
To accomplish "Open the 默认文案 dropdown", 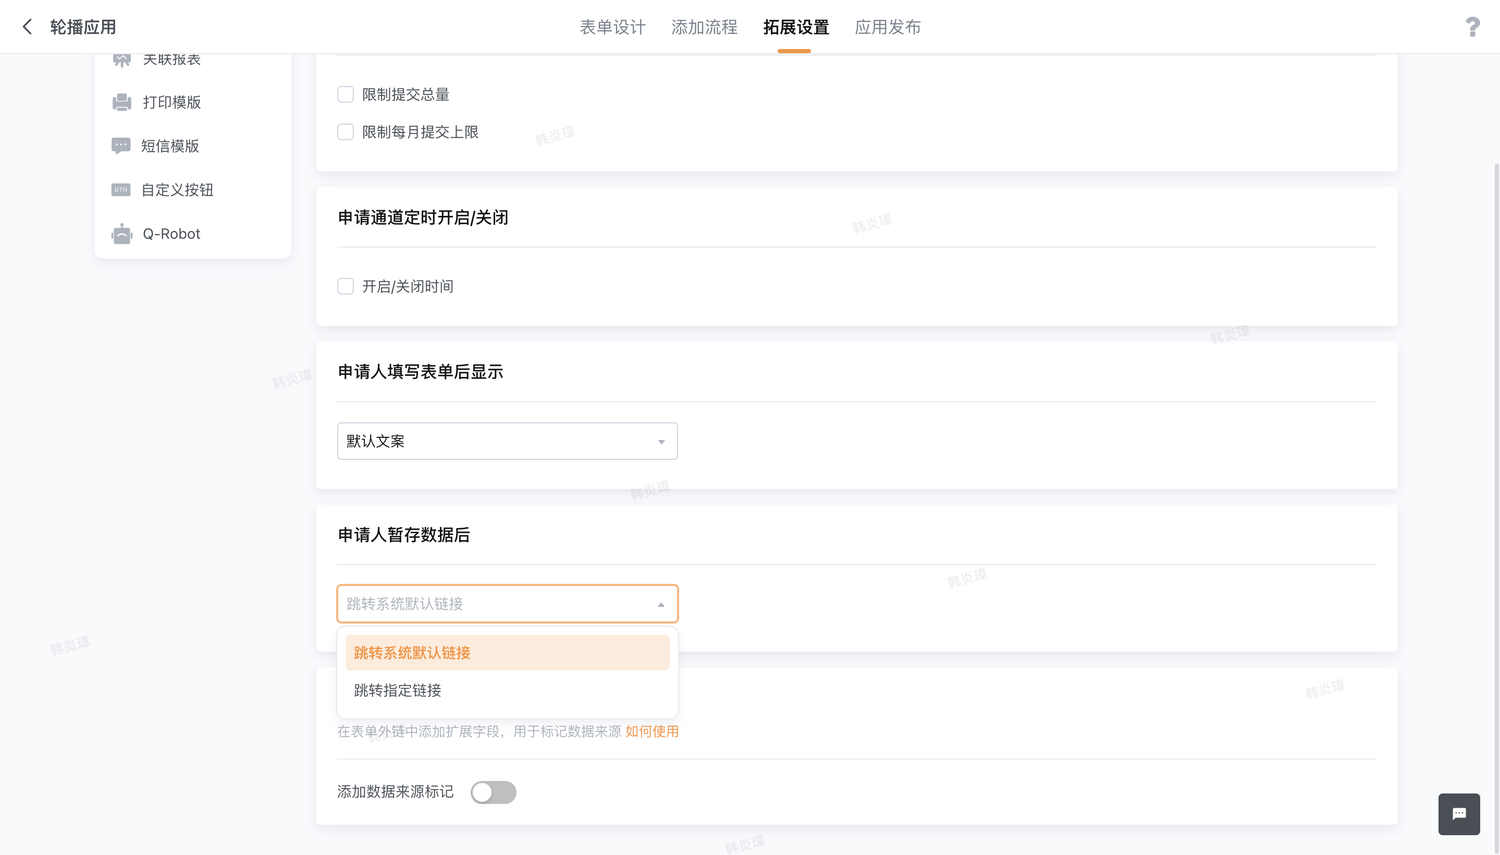I will pyautogui.click(x=507, y=441).
